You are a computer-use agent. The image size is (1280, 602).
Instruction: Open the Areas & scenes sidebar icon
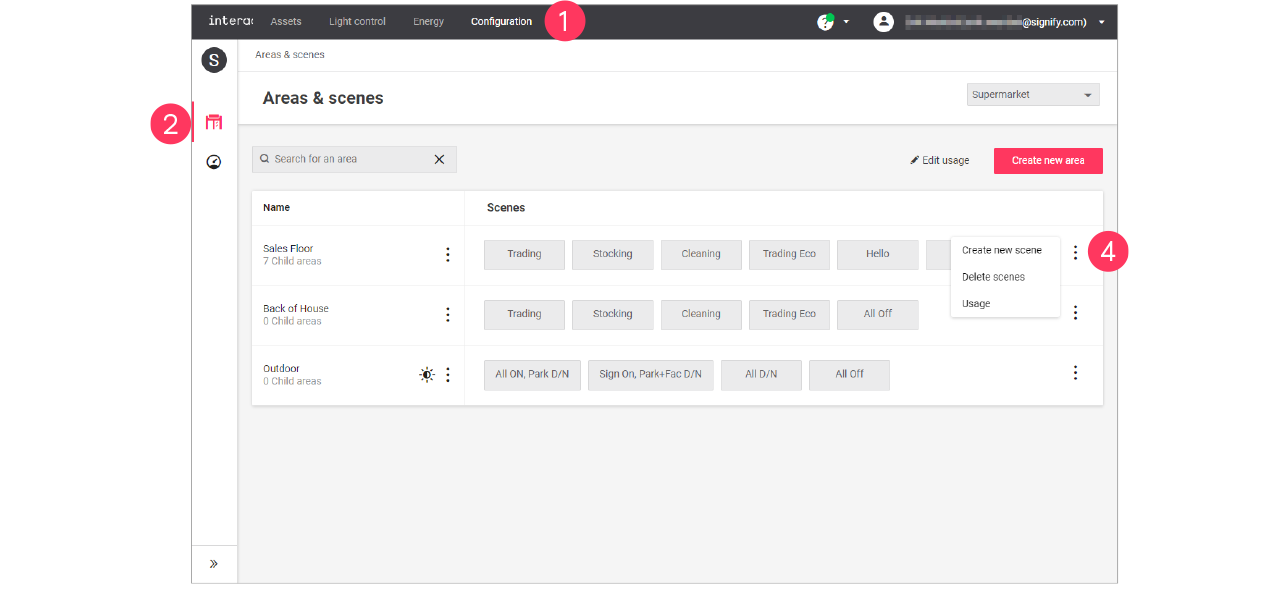[213, 122]
